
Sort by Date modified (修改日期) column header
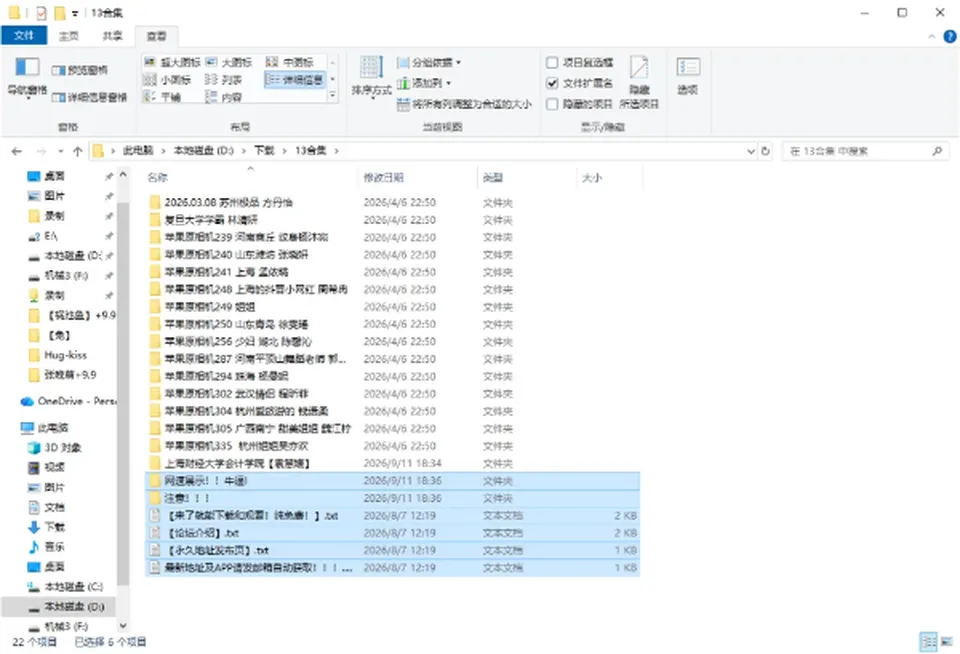pos(416,178)
